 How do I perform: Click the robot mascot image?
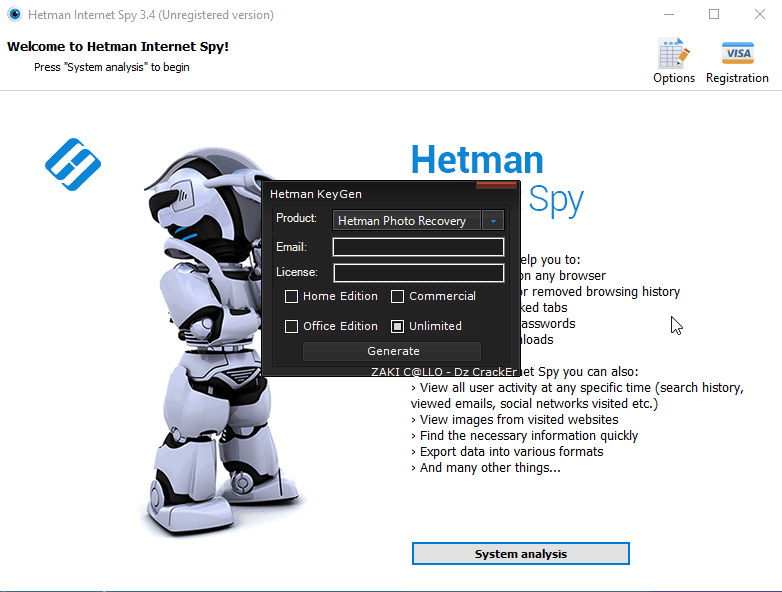[214, 342]
